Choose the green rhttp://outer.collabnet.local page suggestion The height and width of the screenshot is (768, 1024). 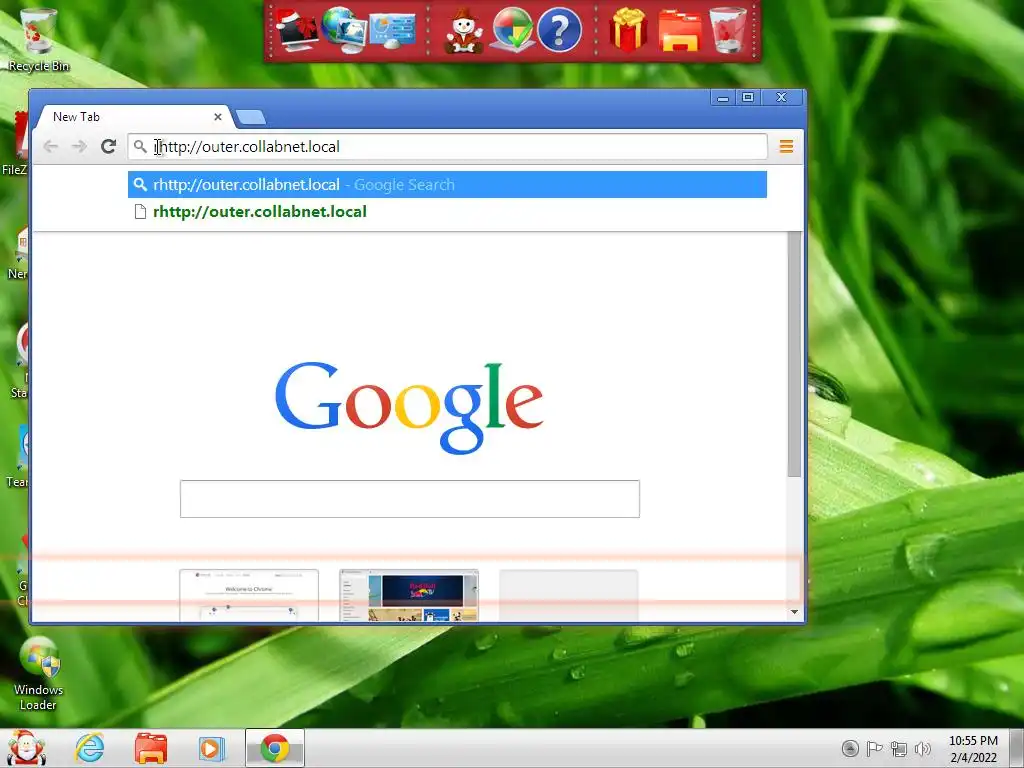(447, 212)
